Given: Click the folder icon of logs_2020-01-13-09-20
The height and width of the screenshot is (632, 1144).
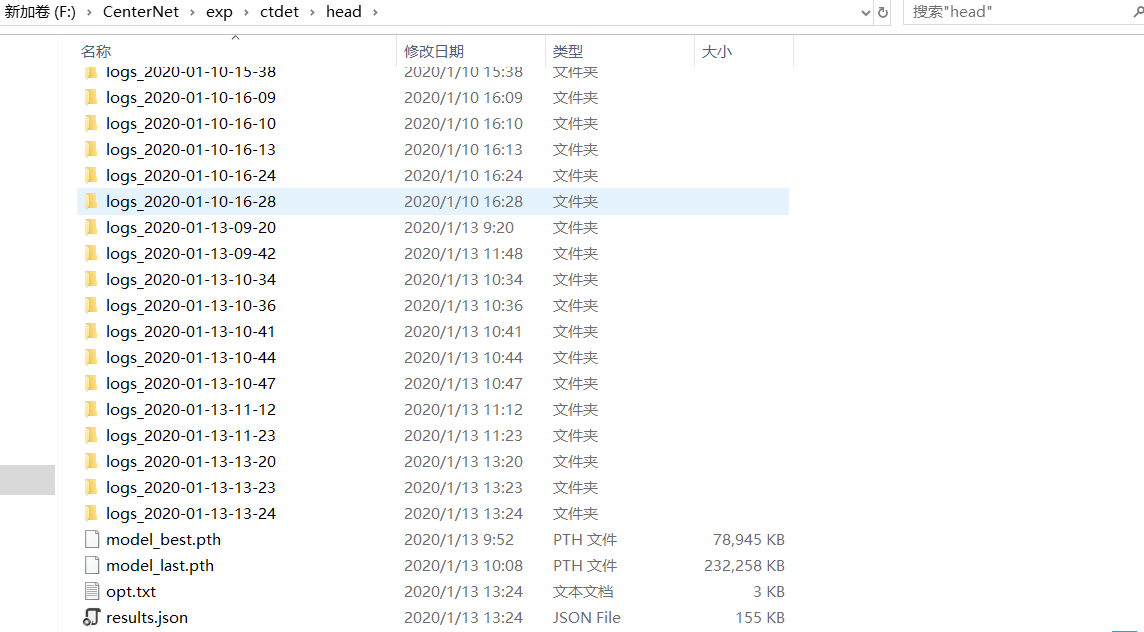Looking at the screenshot, I should tap(92, 227).
